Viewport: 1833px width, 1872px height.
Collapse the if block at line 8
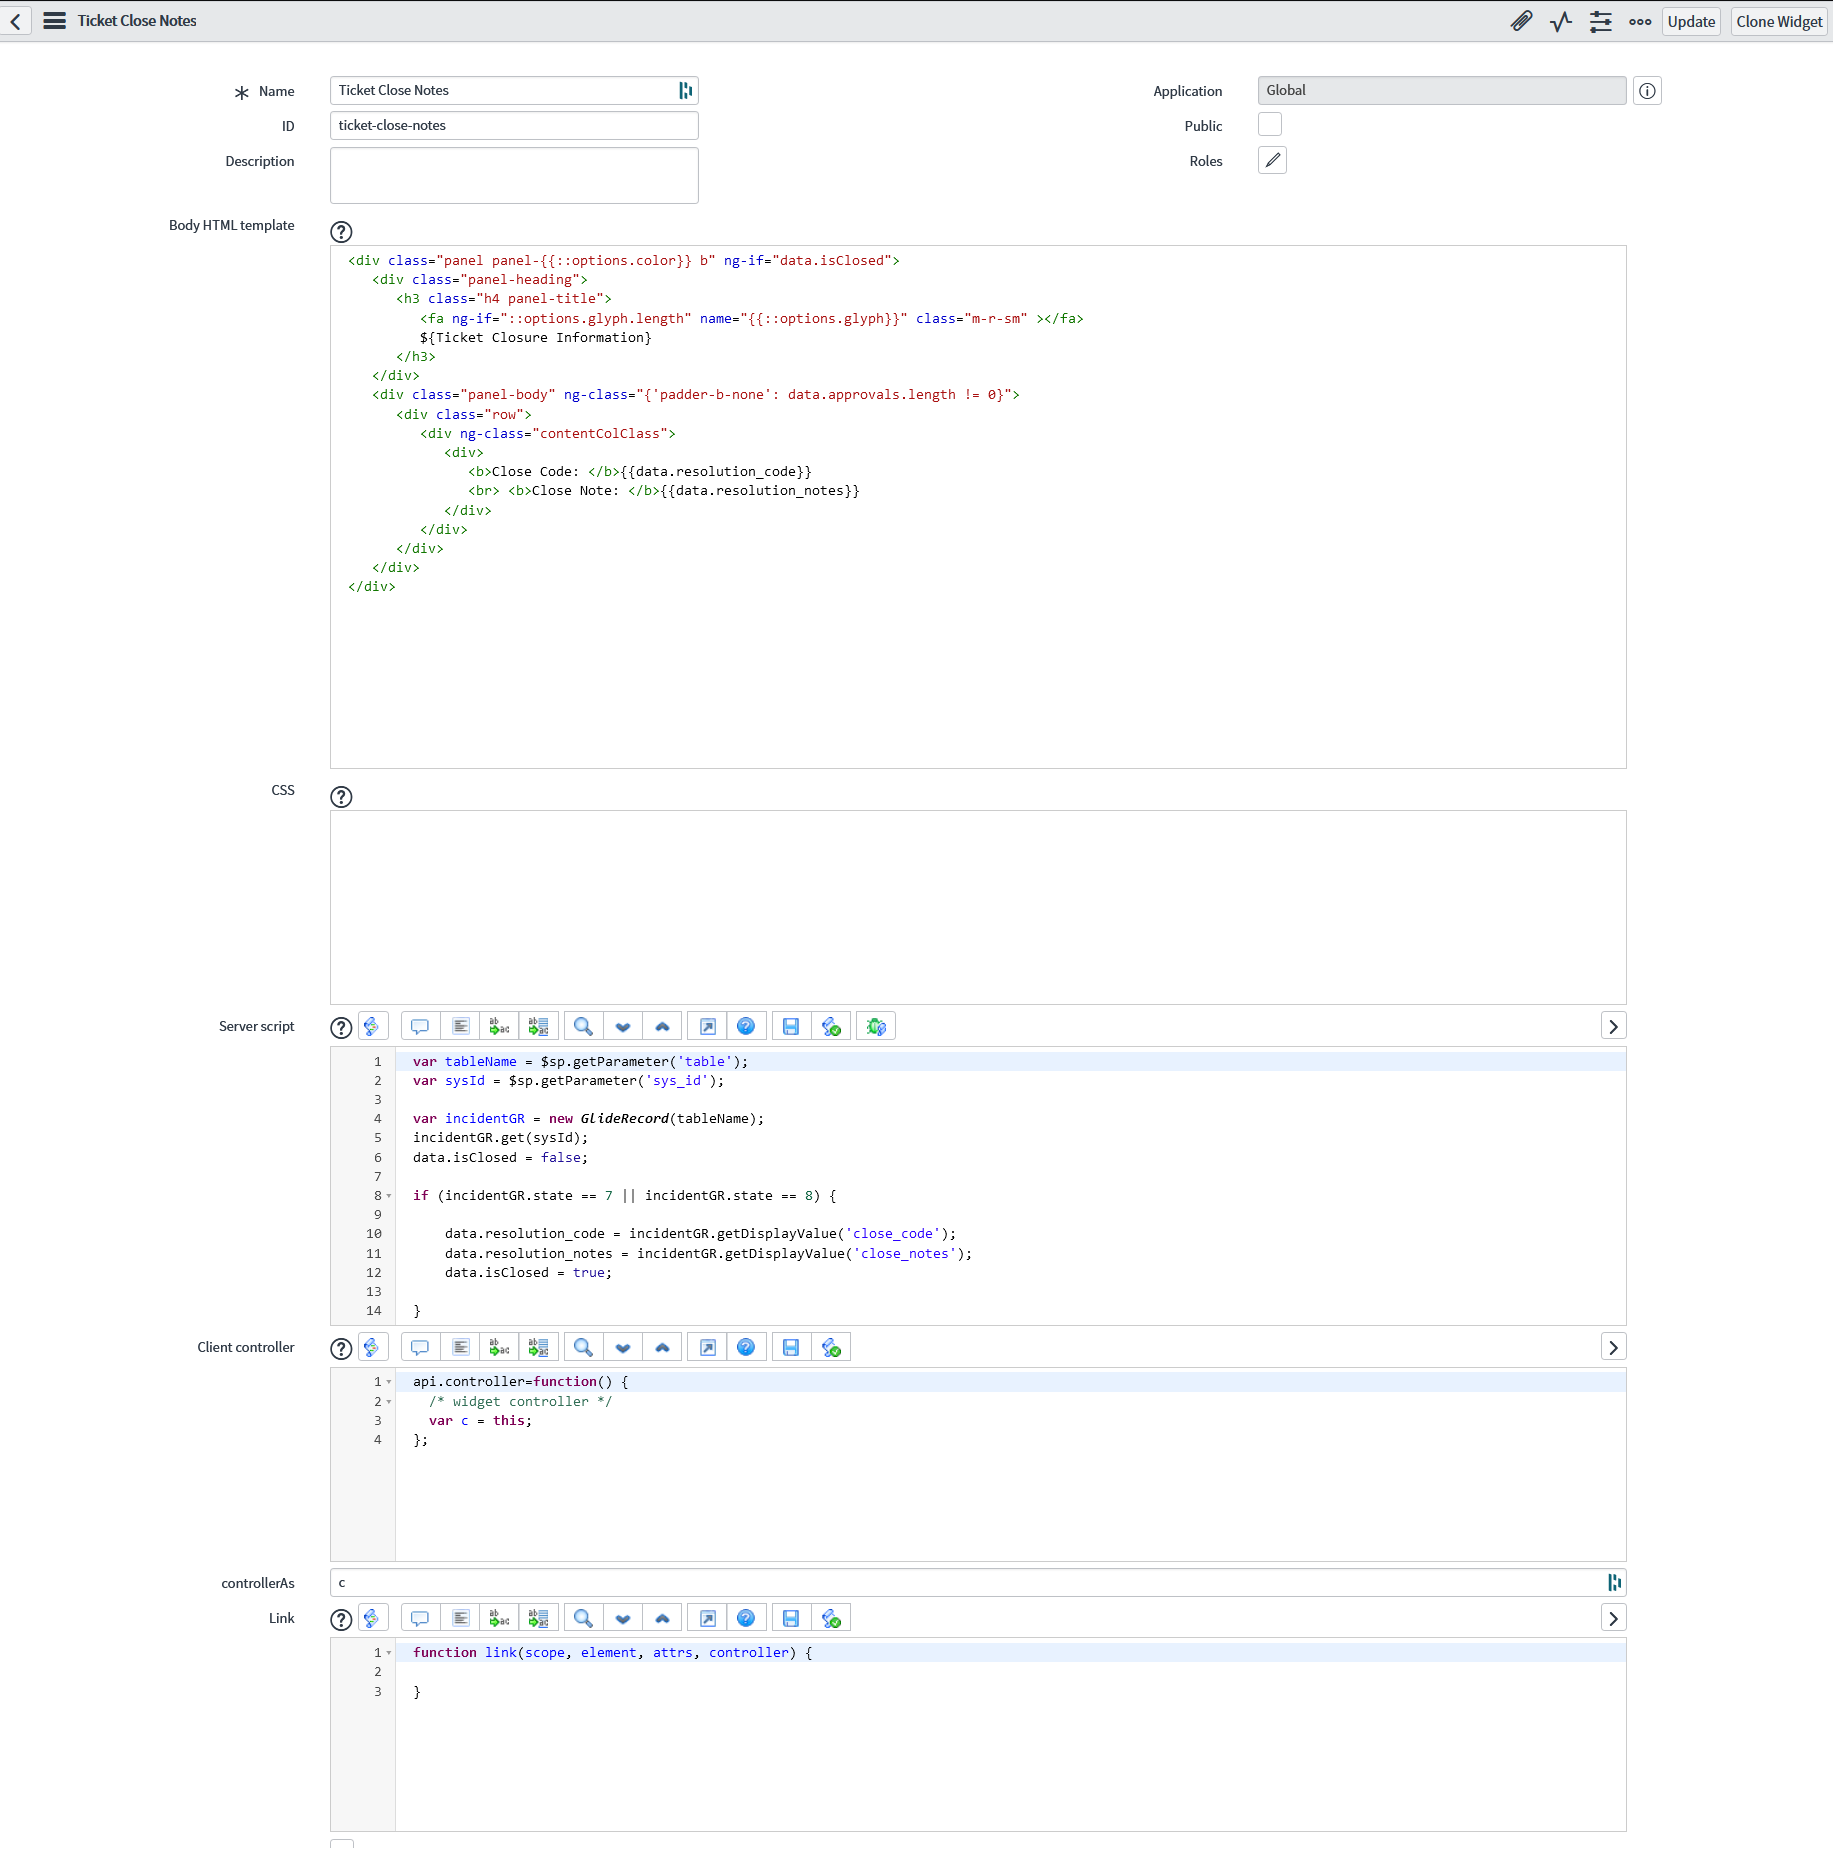(389, 1196)
